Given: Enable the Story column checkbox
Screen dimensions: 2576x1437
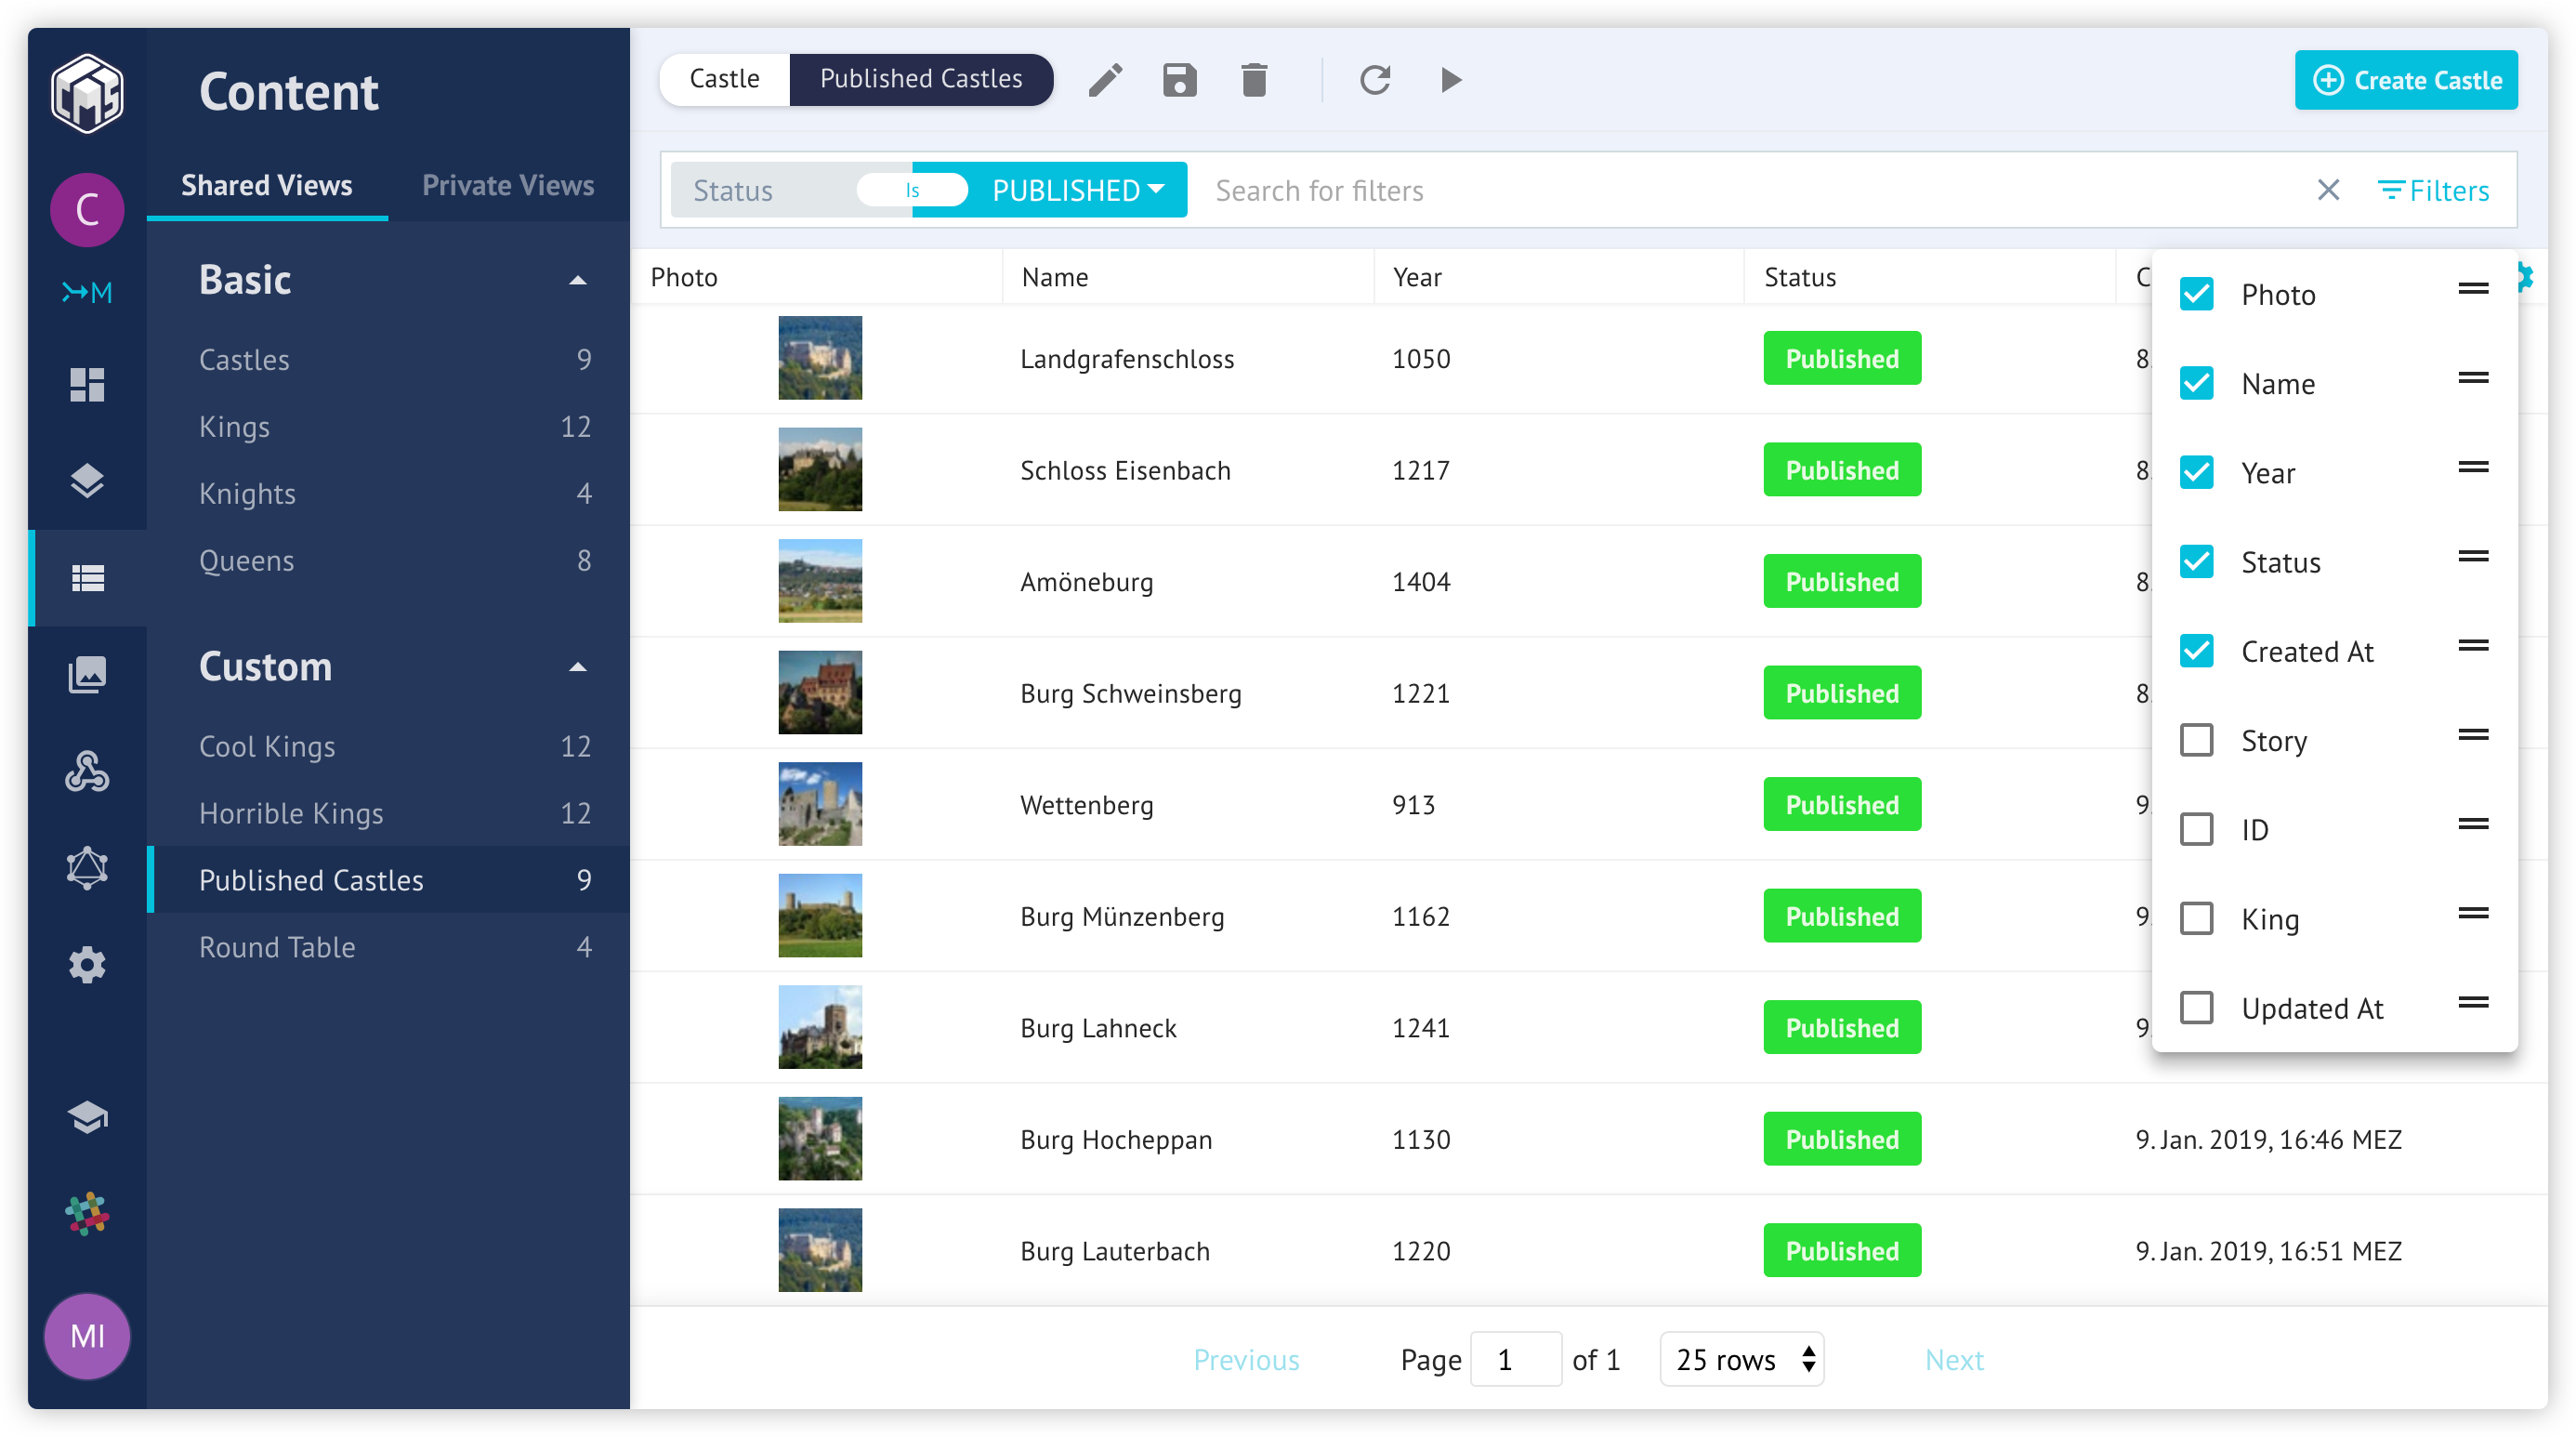Looking at the screenshot, I should coord(2196,740).
